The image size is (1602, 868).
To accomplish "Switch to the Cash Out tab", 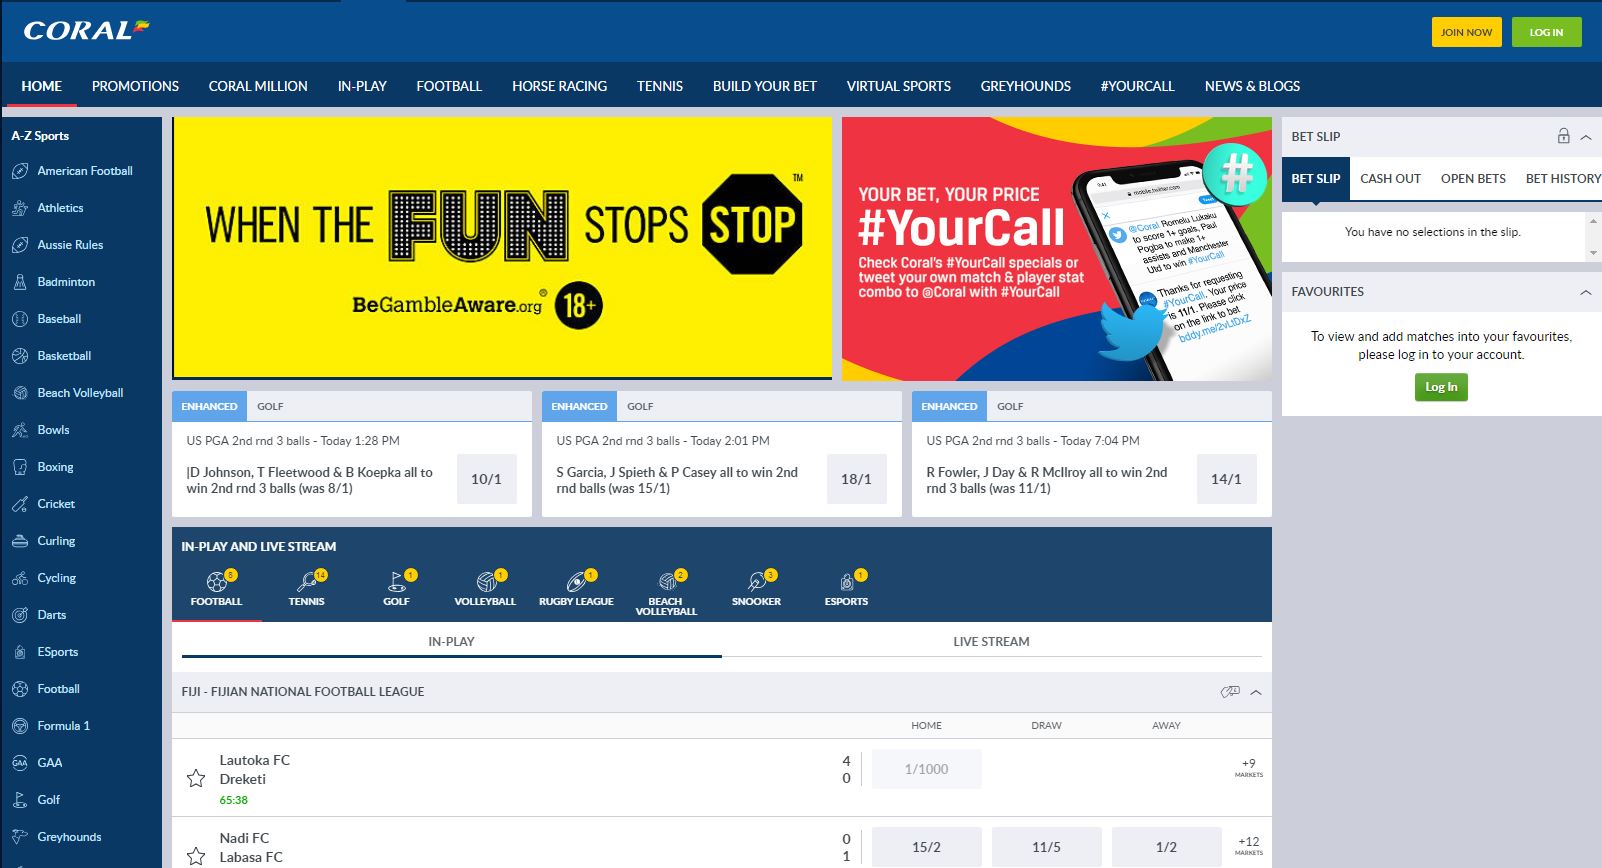I will [1390, 178].
